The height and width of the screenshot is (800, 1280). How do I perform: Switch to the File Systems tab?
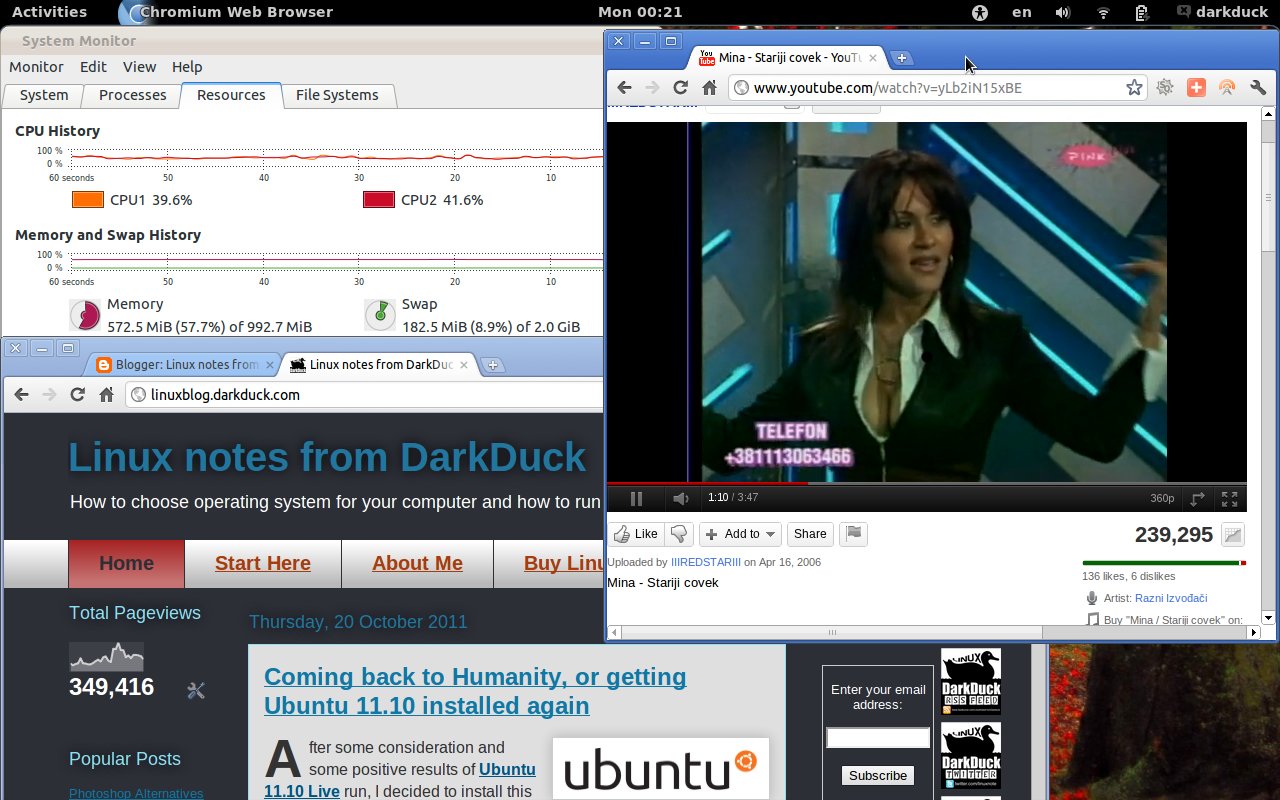337,95
